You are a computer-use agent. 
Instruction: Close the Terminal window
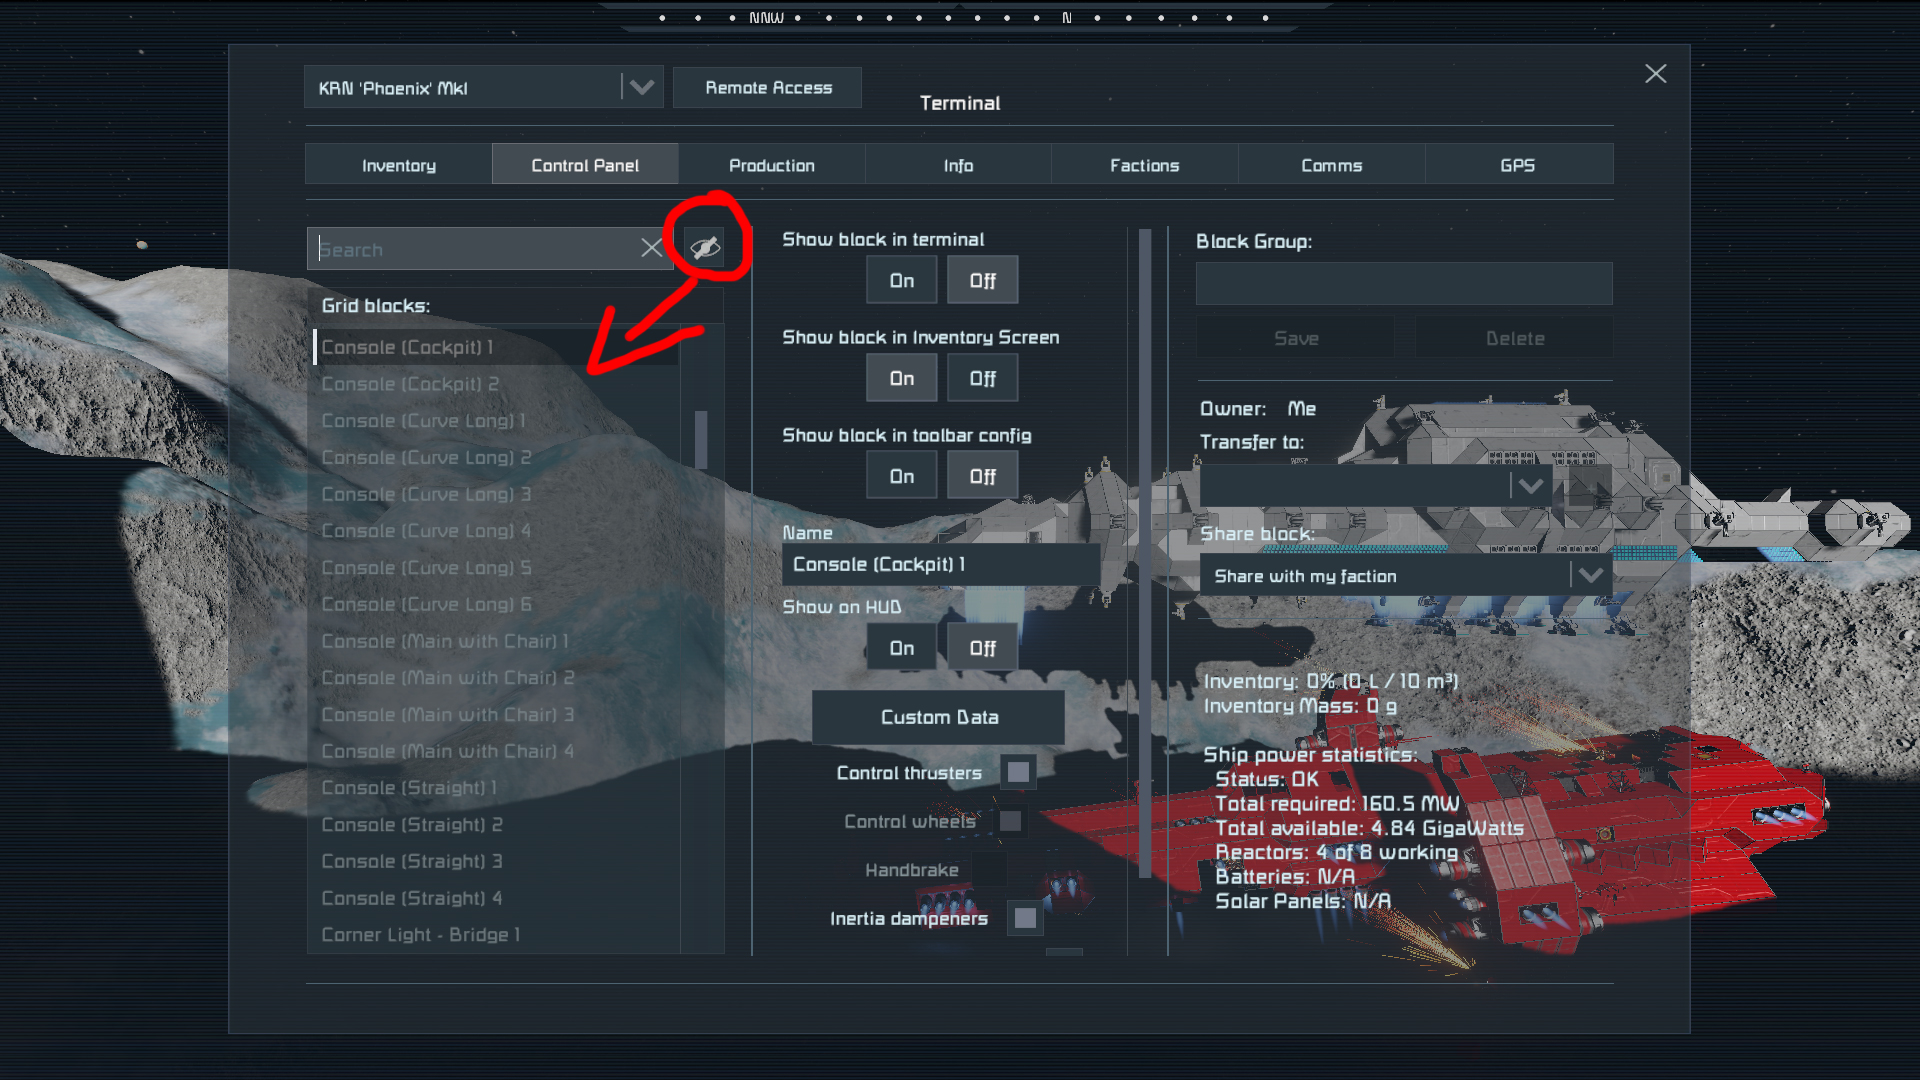pyautogui.click(x=1655, y=74)
